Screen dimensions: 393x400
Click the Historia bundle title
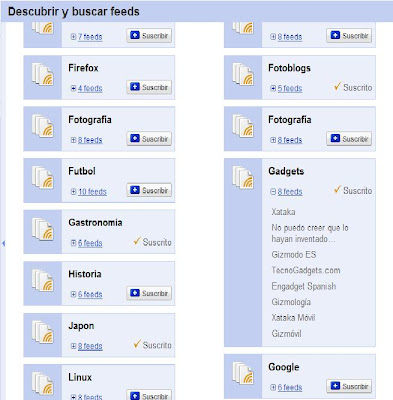point(85,274)
